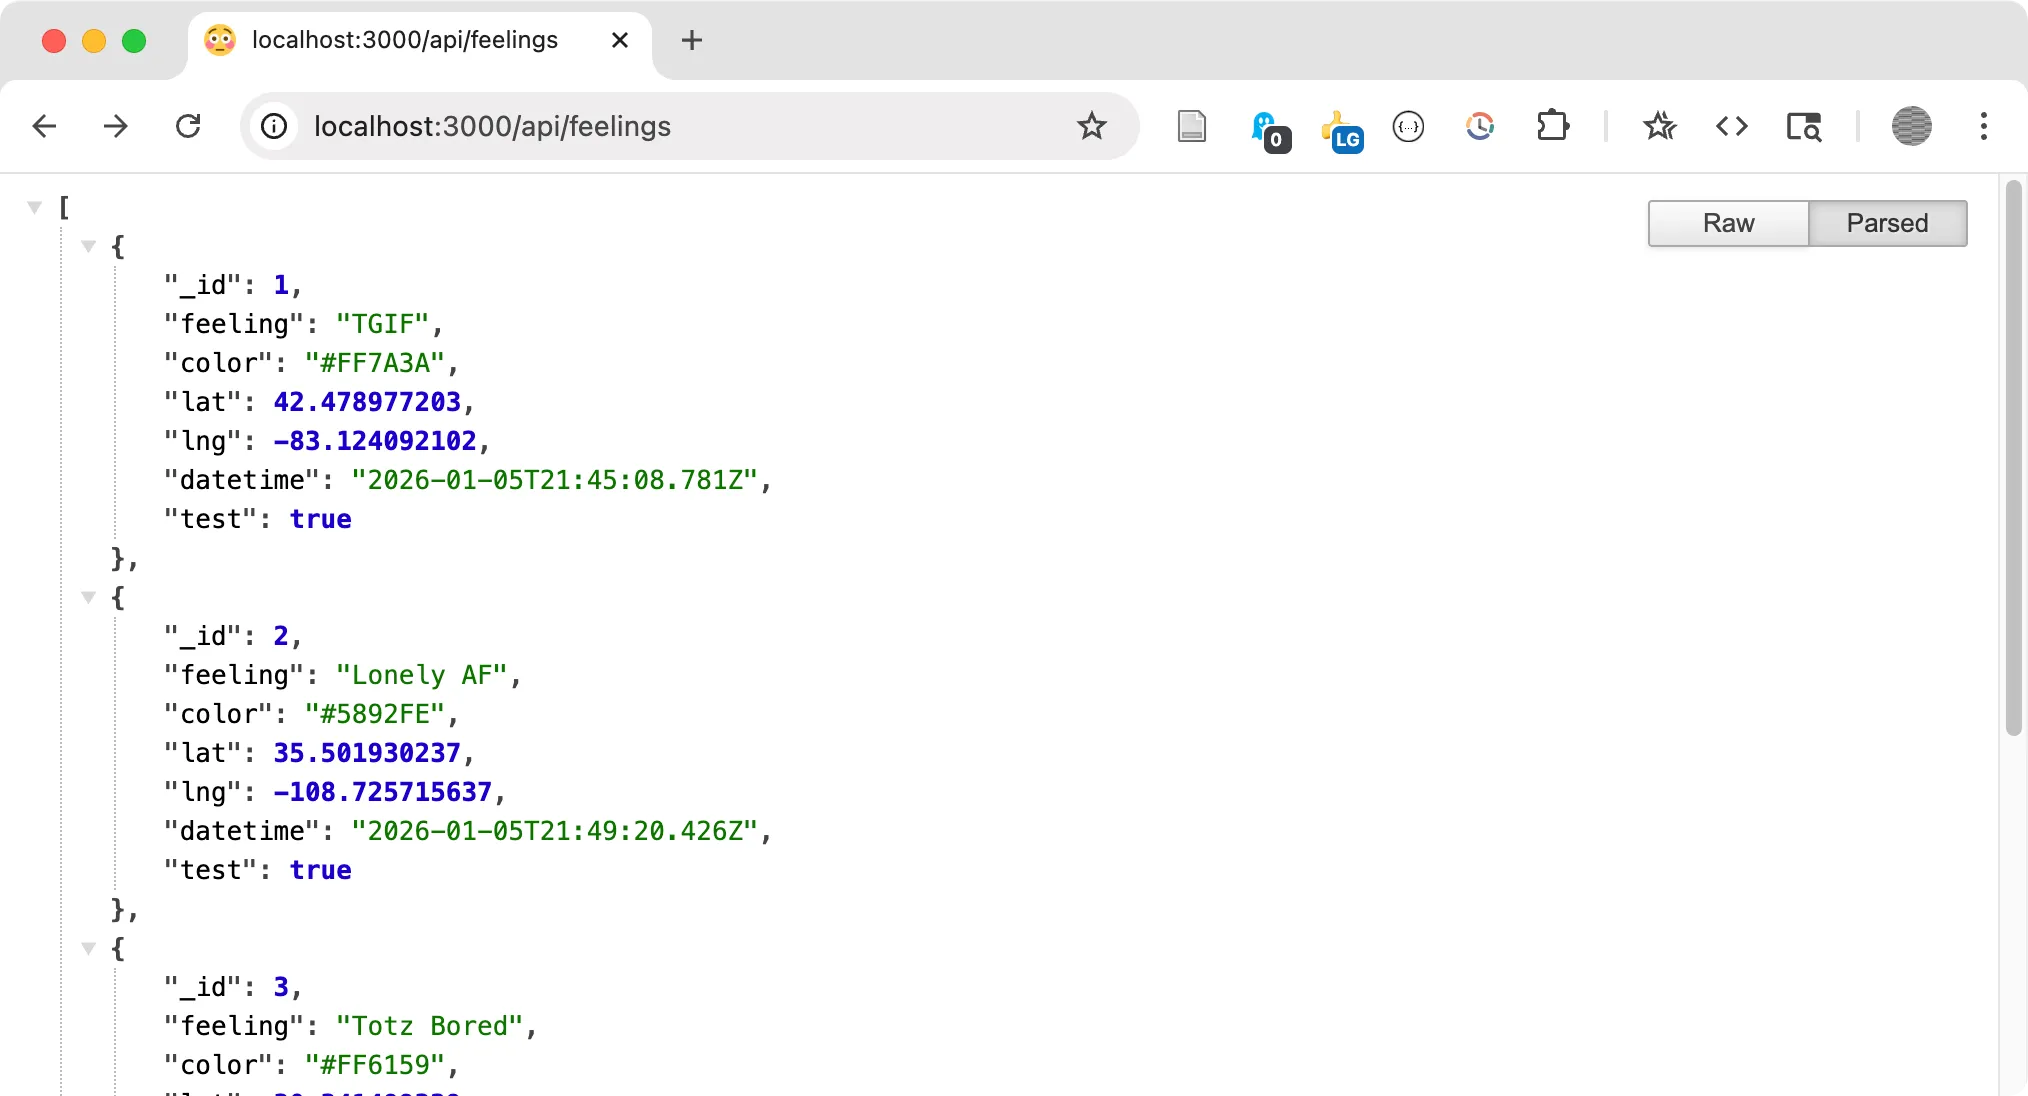The image size is (2028, 1096).
Task: Click the star shortcut next to the divider
Action: pyautogui.click(x=1660, y=127)
